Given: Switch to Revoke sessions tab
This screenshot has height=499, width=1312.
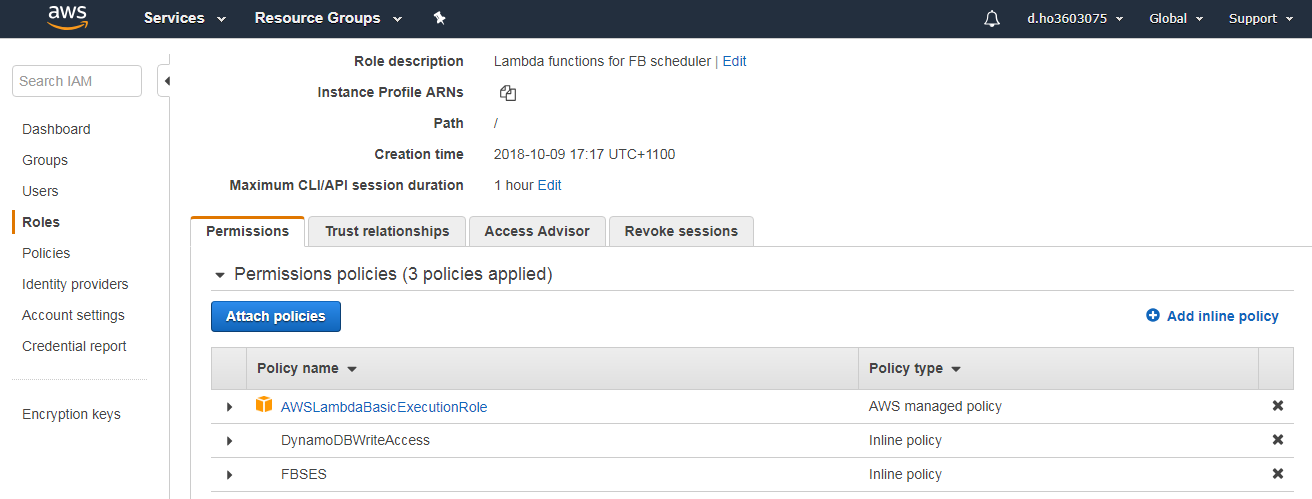Looking at the screenshot, I should (x=681, y=231).
